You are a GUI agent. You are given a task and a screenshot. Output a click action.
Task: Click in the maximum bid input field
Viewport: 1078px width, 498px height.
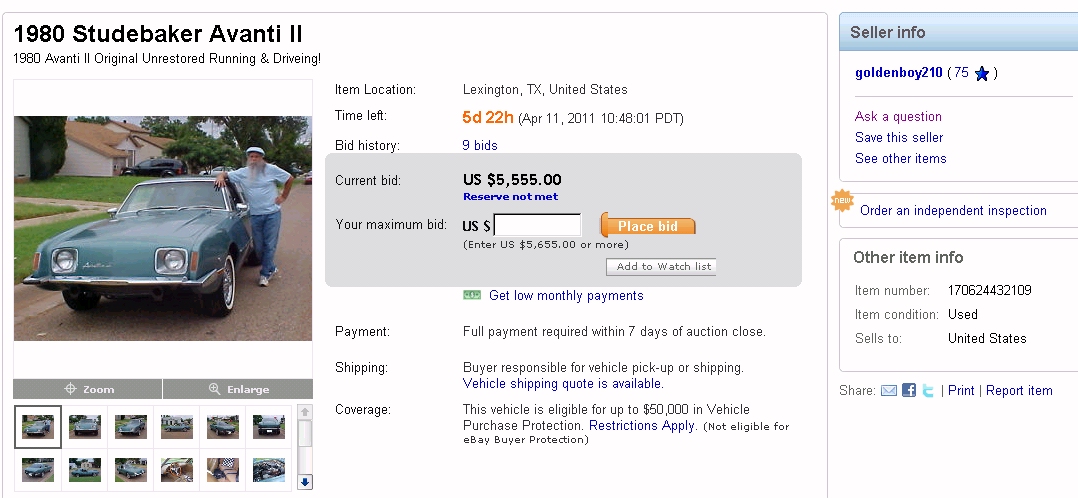[x=537, y=226]
